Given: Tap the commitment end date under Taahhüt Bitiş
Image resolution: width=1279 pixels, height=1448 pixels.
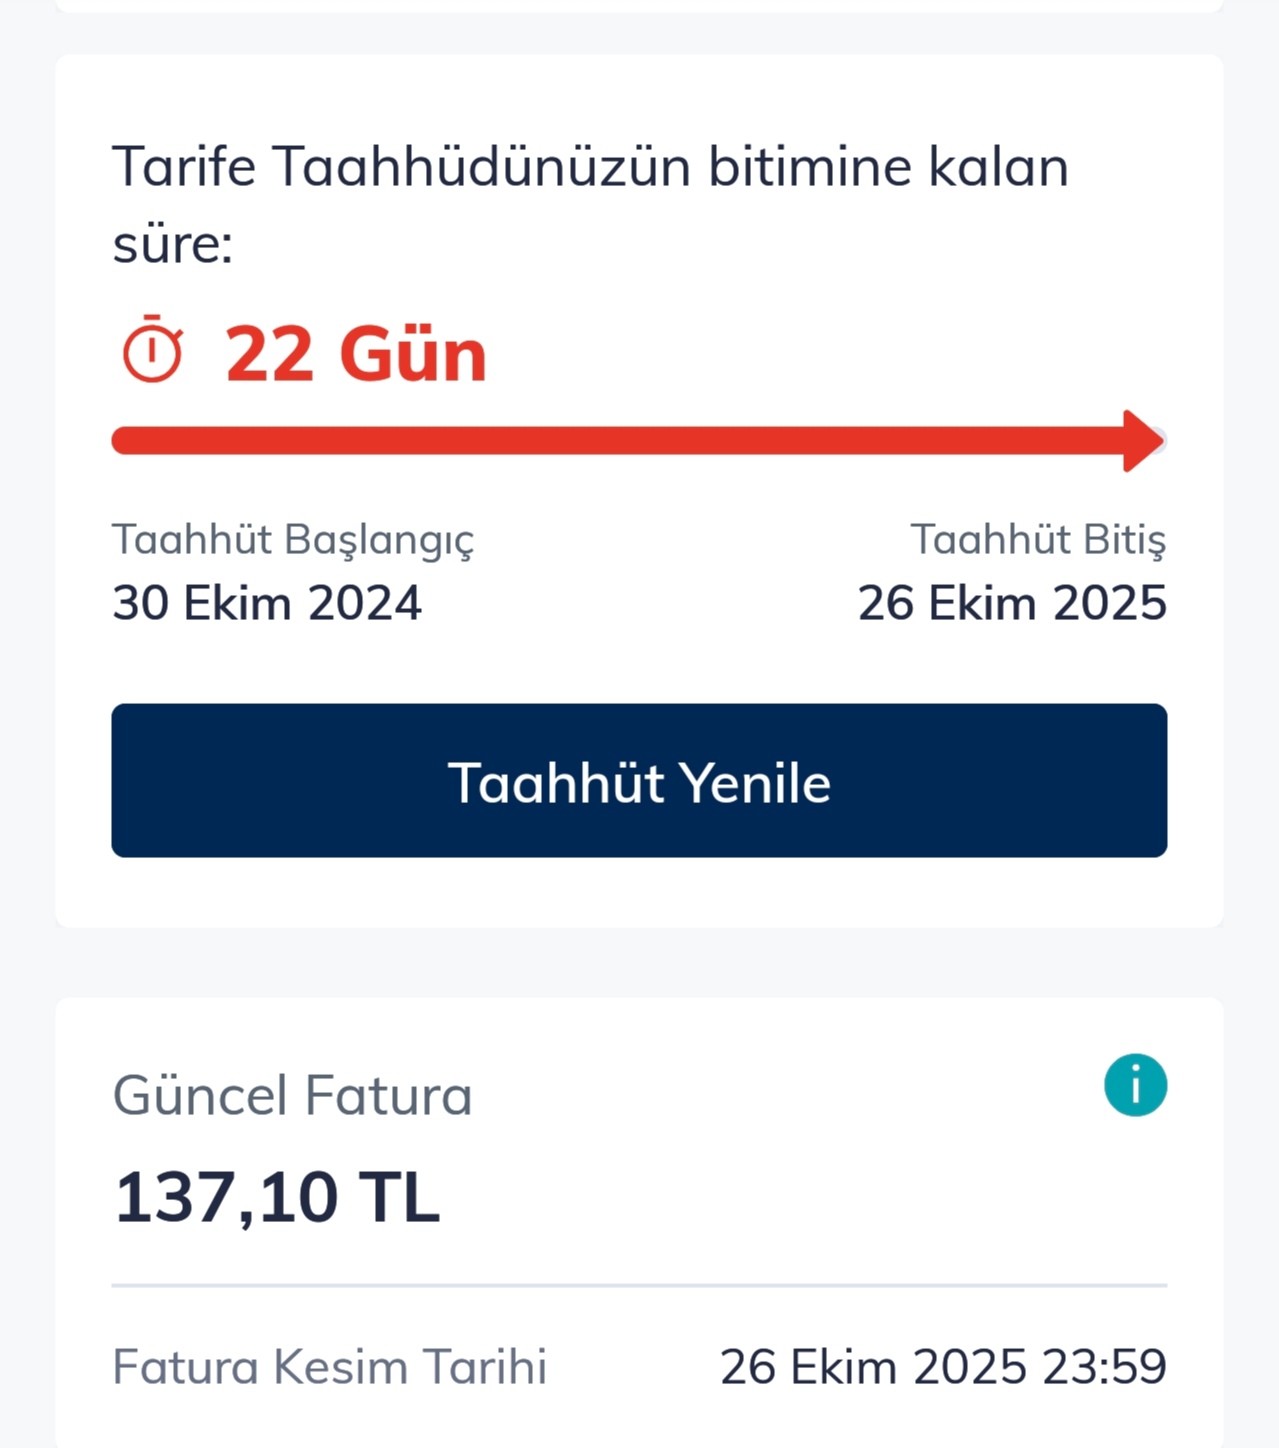Looking at the screenshot, I should 1012,603.
